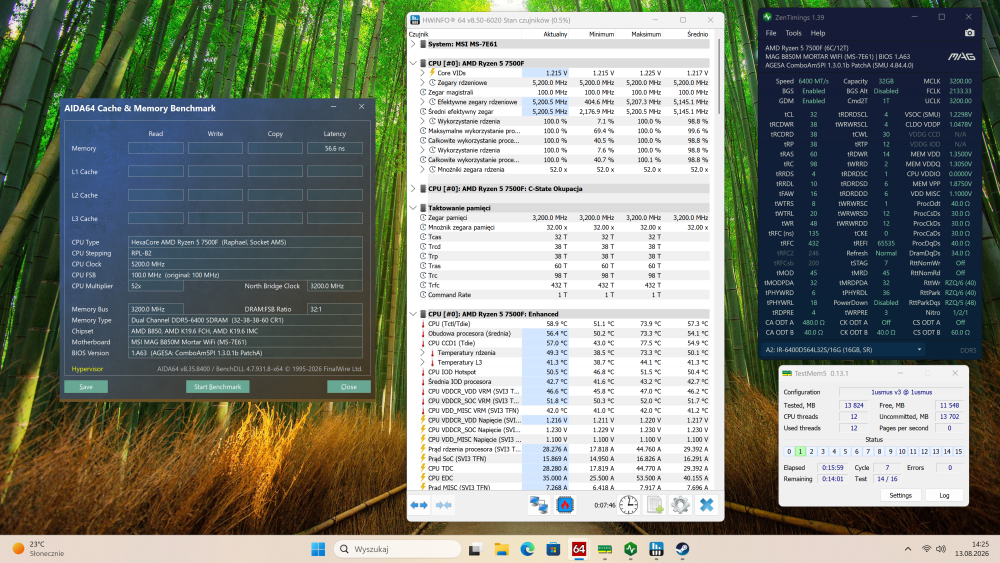Switch to ZenTimings green hexagon taskbar icon
This screenshot has height=563, width=1000.
click(631, 549)
